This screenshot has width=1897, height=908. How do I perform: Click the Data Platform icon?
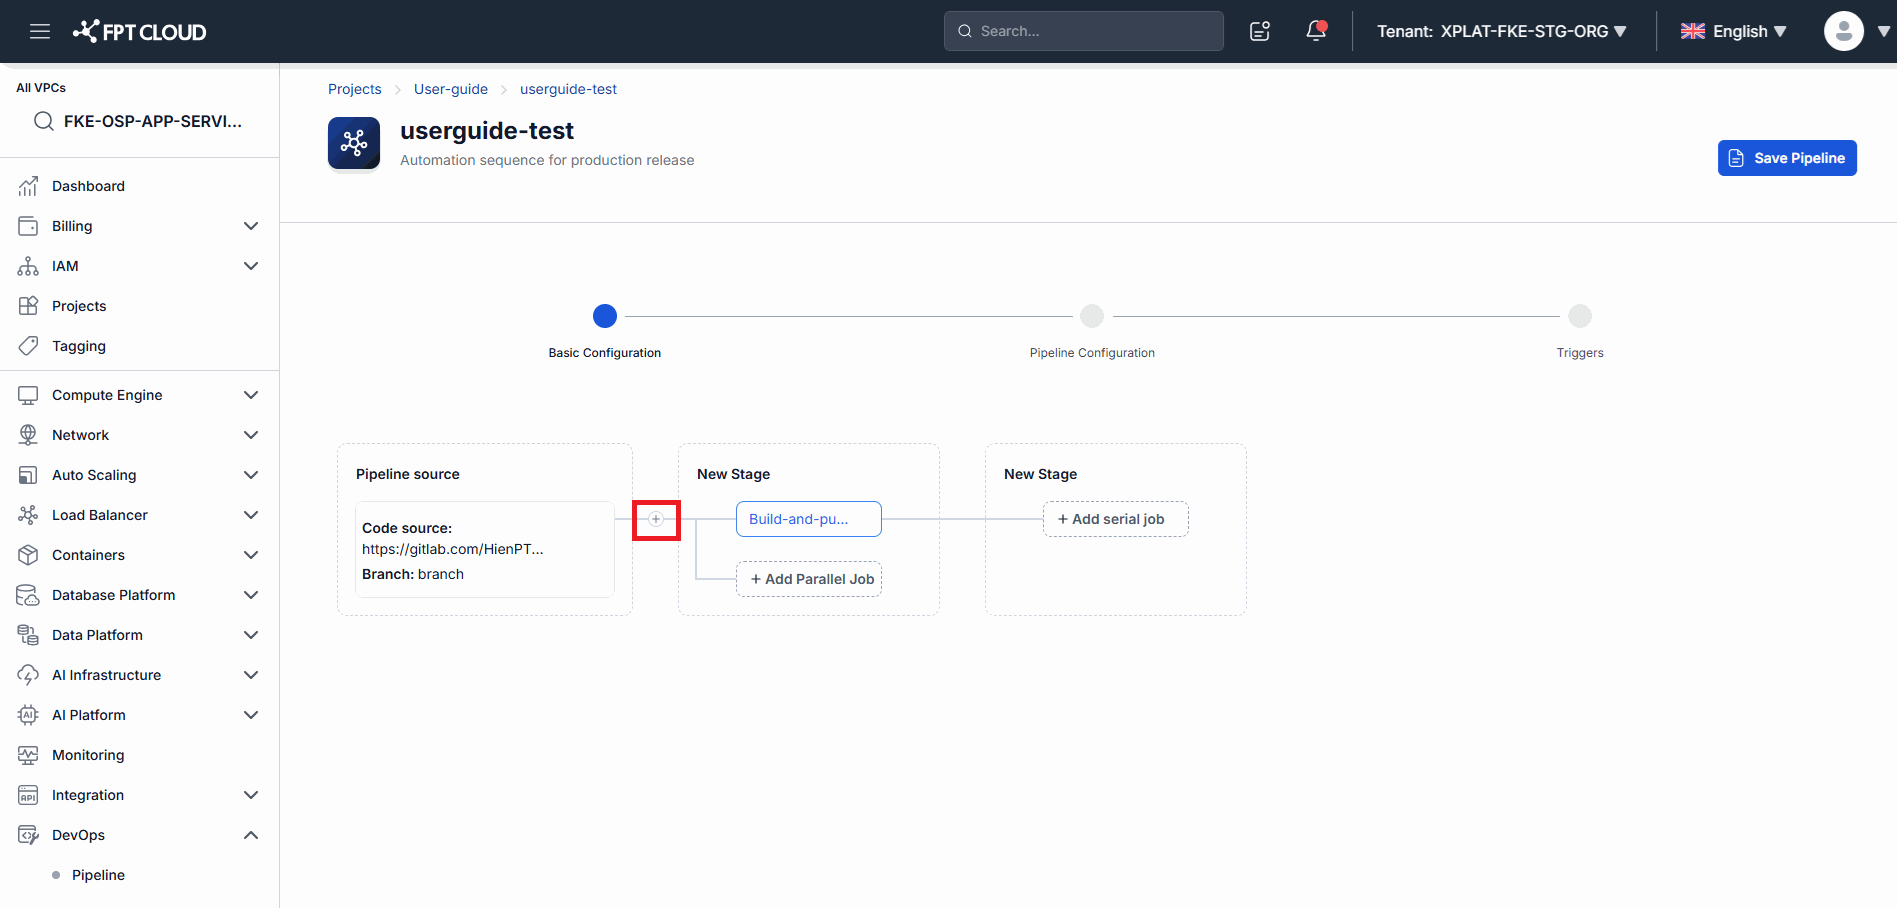pos(28,635)
